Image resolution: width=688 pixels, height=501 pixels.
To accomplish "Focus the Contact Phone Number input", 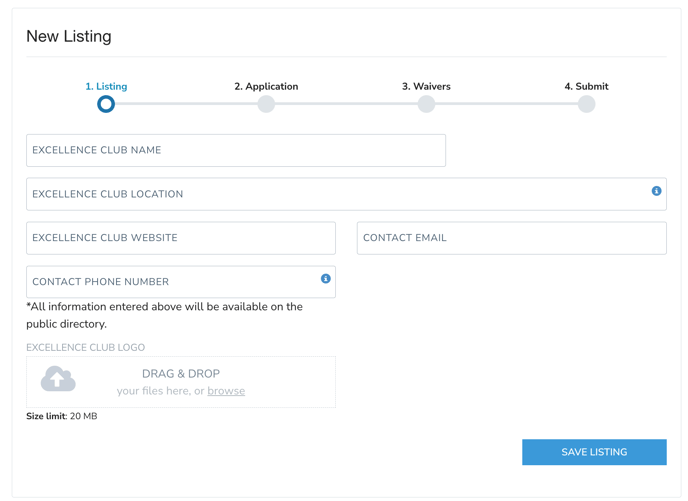I will pyautogui.click(x=170, y=282).
